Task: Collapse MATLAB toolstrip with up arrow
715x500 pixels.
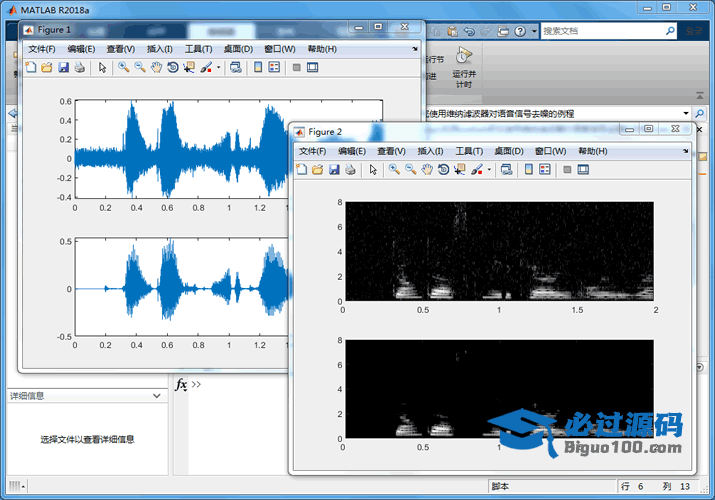Action: [700, 96]
